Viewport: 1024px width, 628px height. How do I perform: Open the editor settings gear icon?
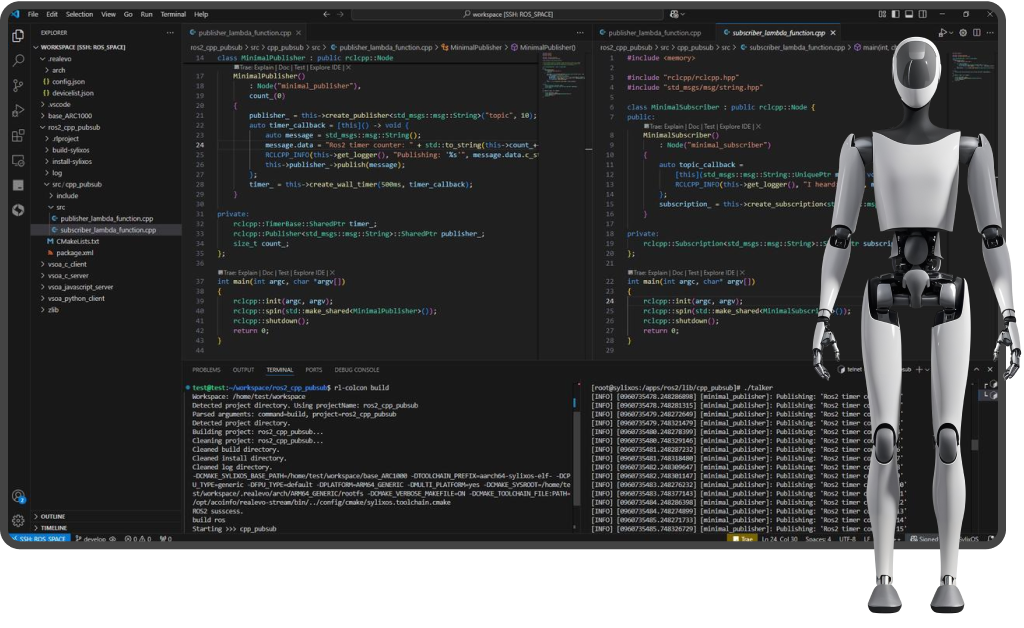click(963, 33)
